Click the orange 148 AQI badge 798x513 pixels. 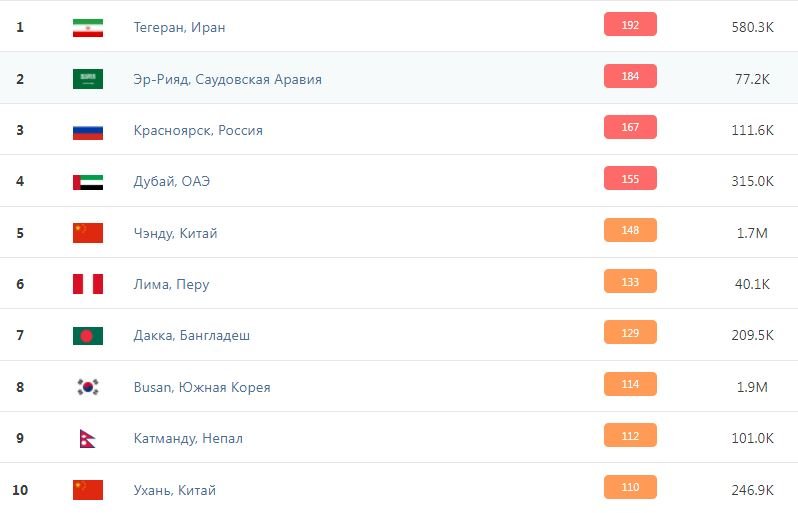point(630,231)
